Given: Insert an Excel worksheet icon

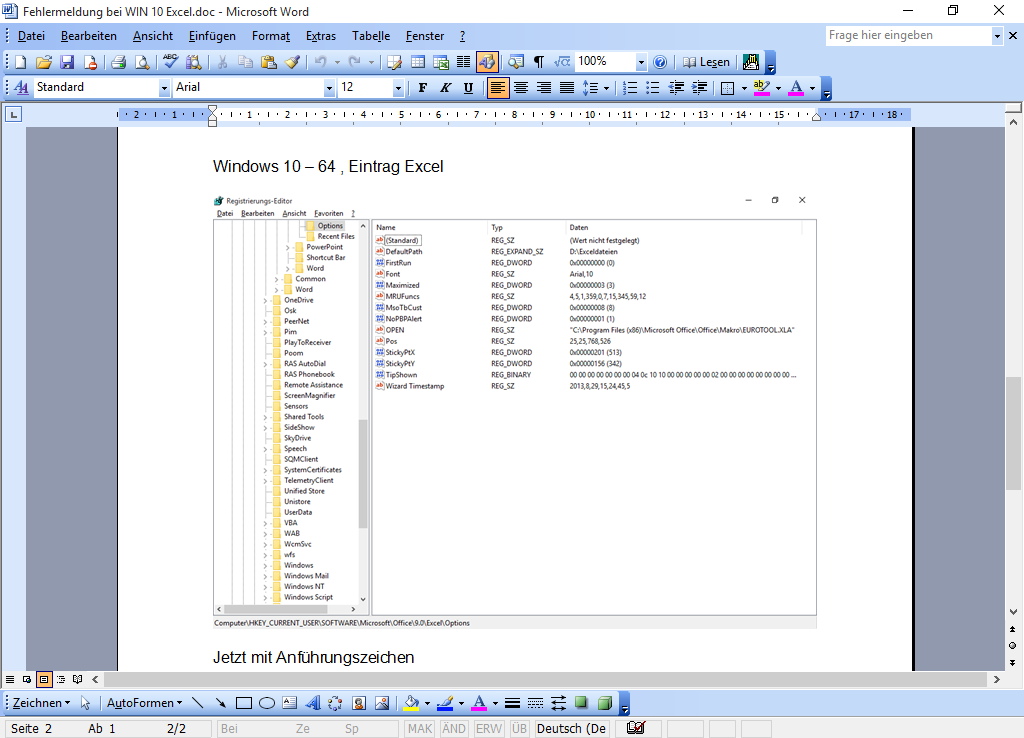Looking at the screenshot, I should (441, 62).
